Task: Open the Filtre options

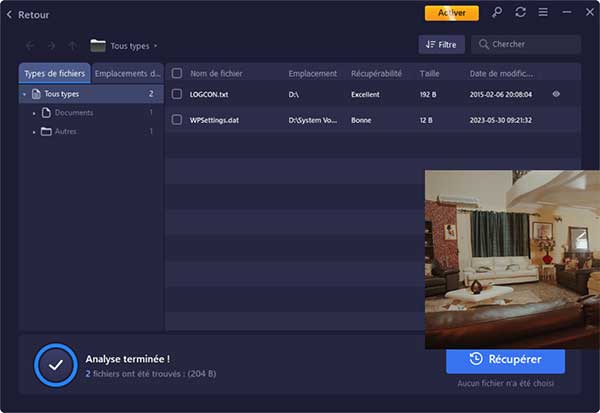Action: 441,45
